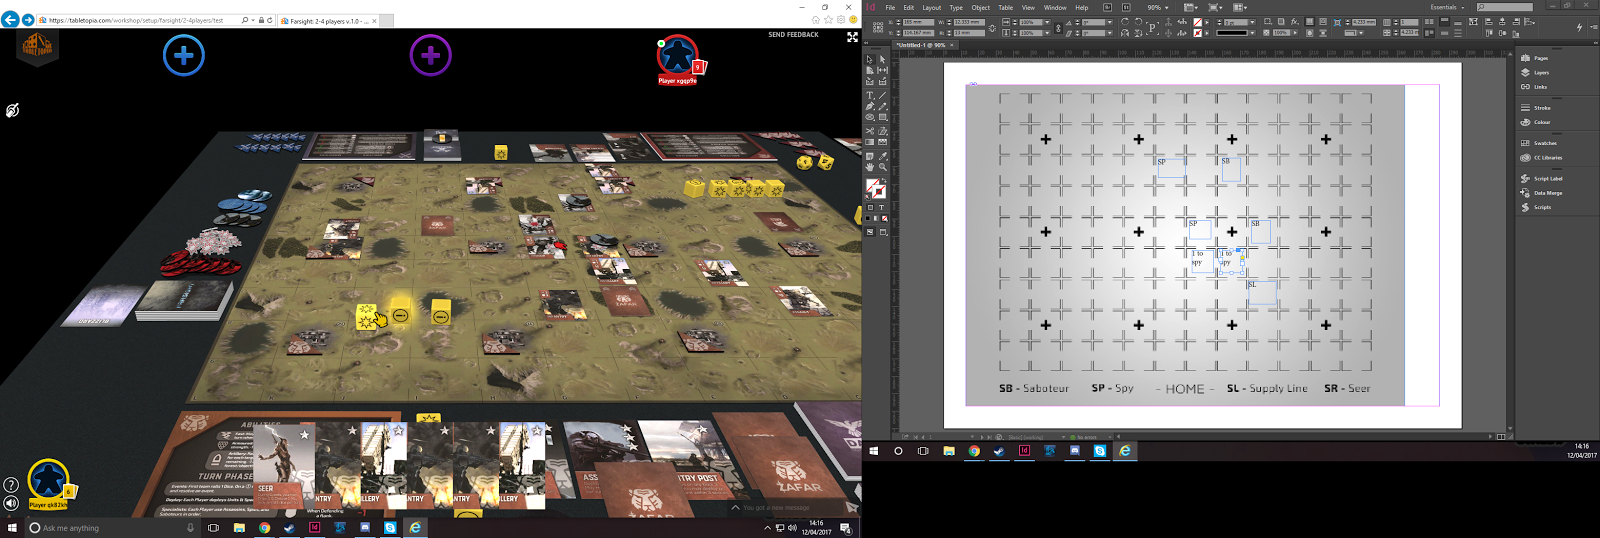This screenshot has width=1600, height=538.
Task: Open the Script Label panel
Action: click(x=1541, y=178)
